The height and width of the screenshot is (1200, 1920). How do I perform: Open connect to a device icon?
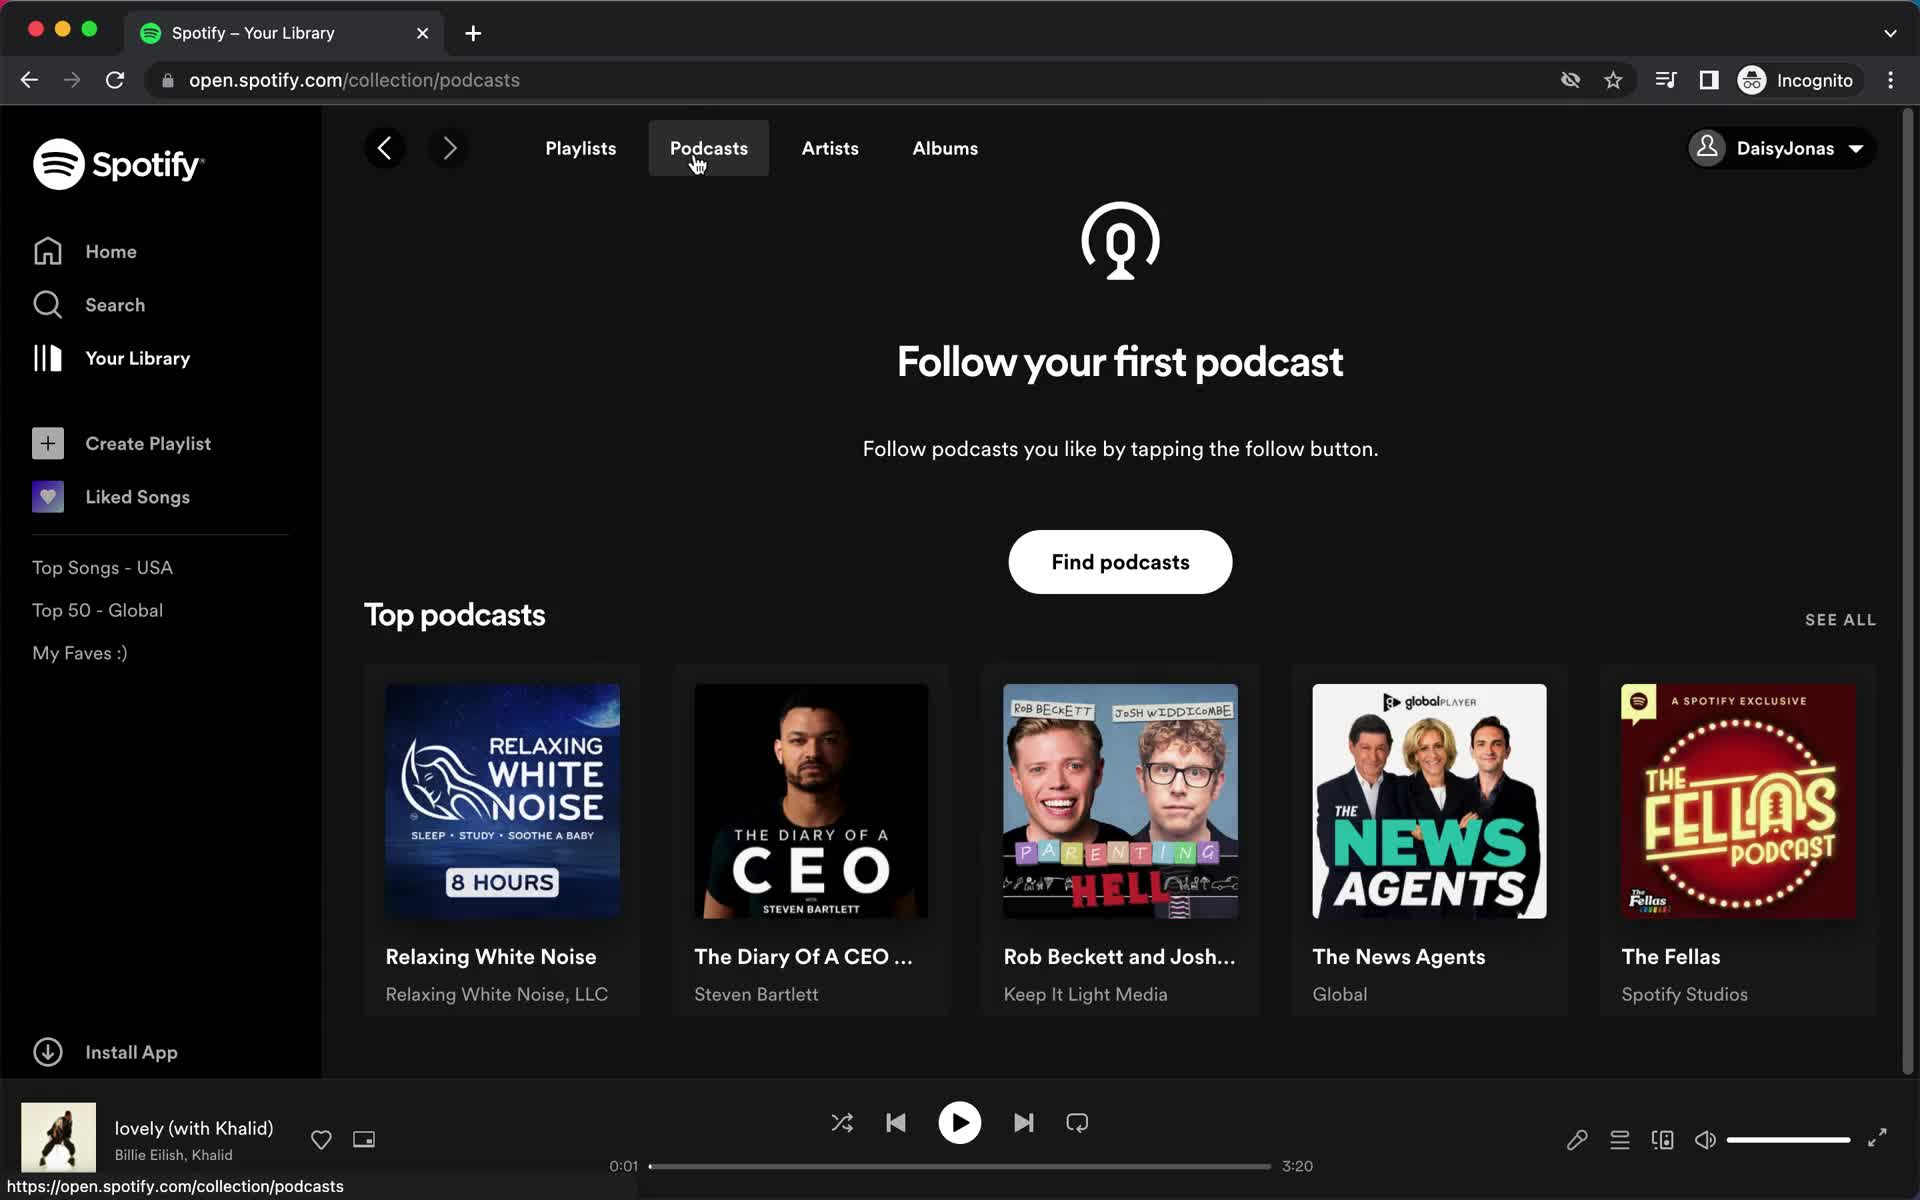[x=1663, y=1139]
